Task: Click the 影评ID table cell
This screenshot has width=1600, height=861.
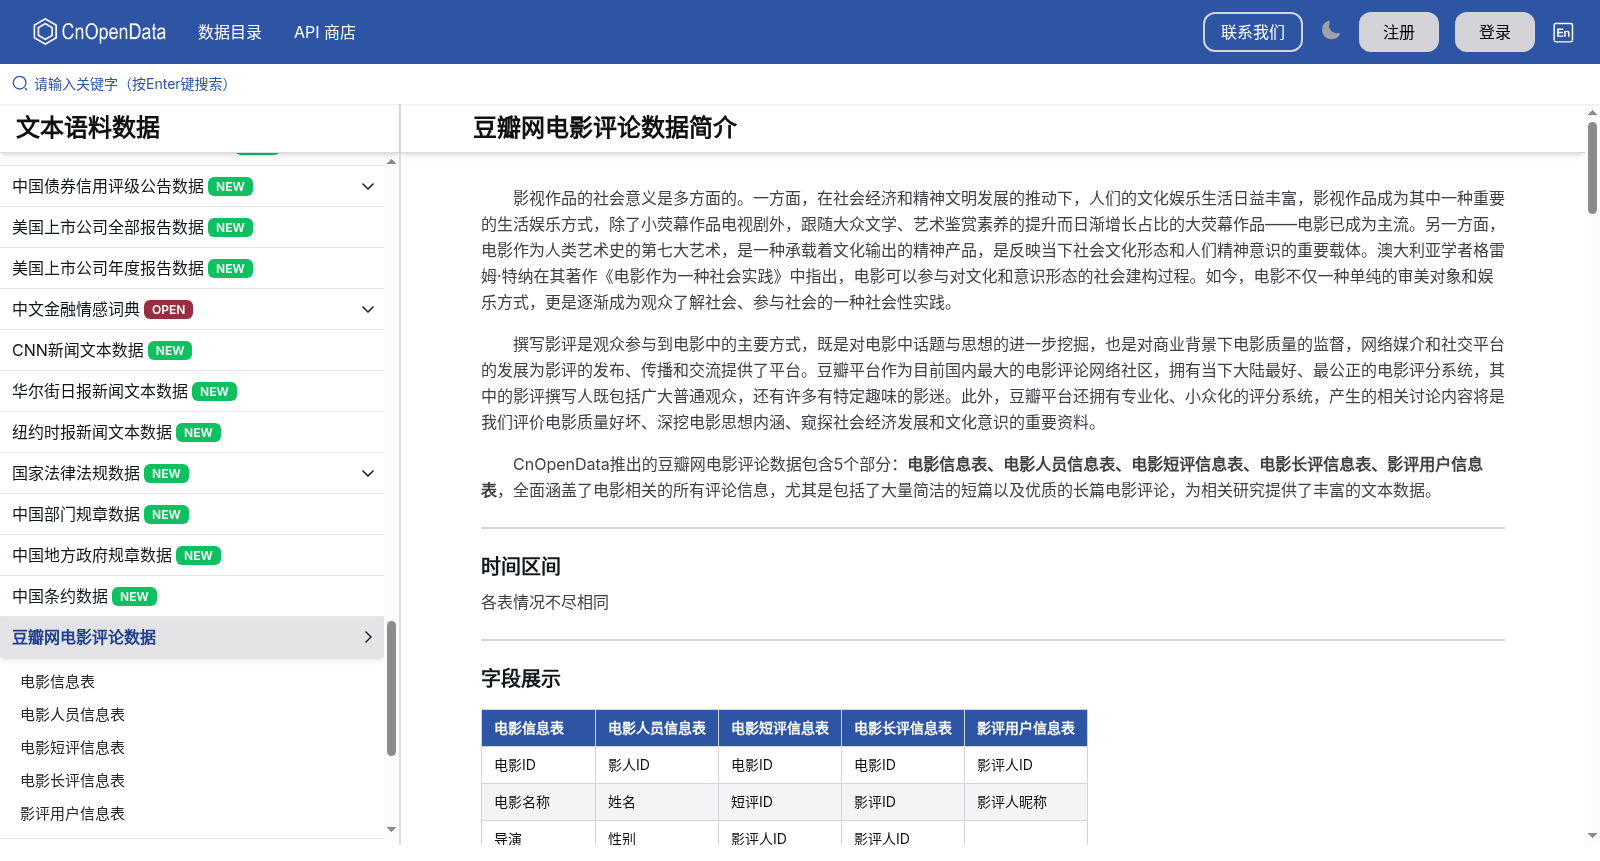Action: coord(903,802)
